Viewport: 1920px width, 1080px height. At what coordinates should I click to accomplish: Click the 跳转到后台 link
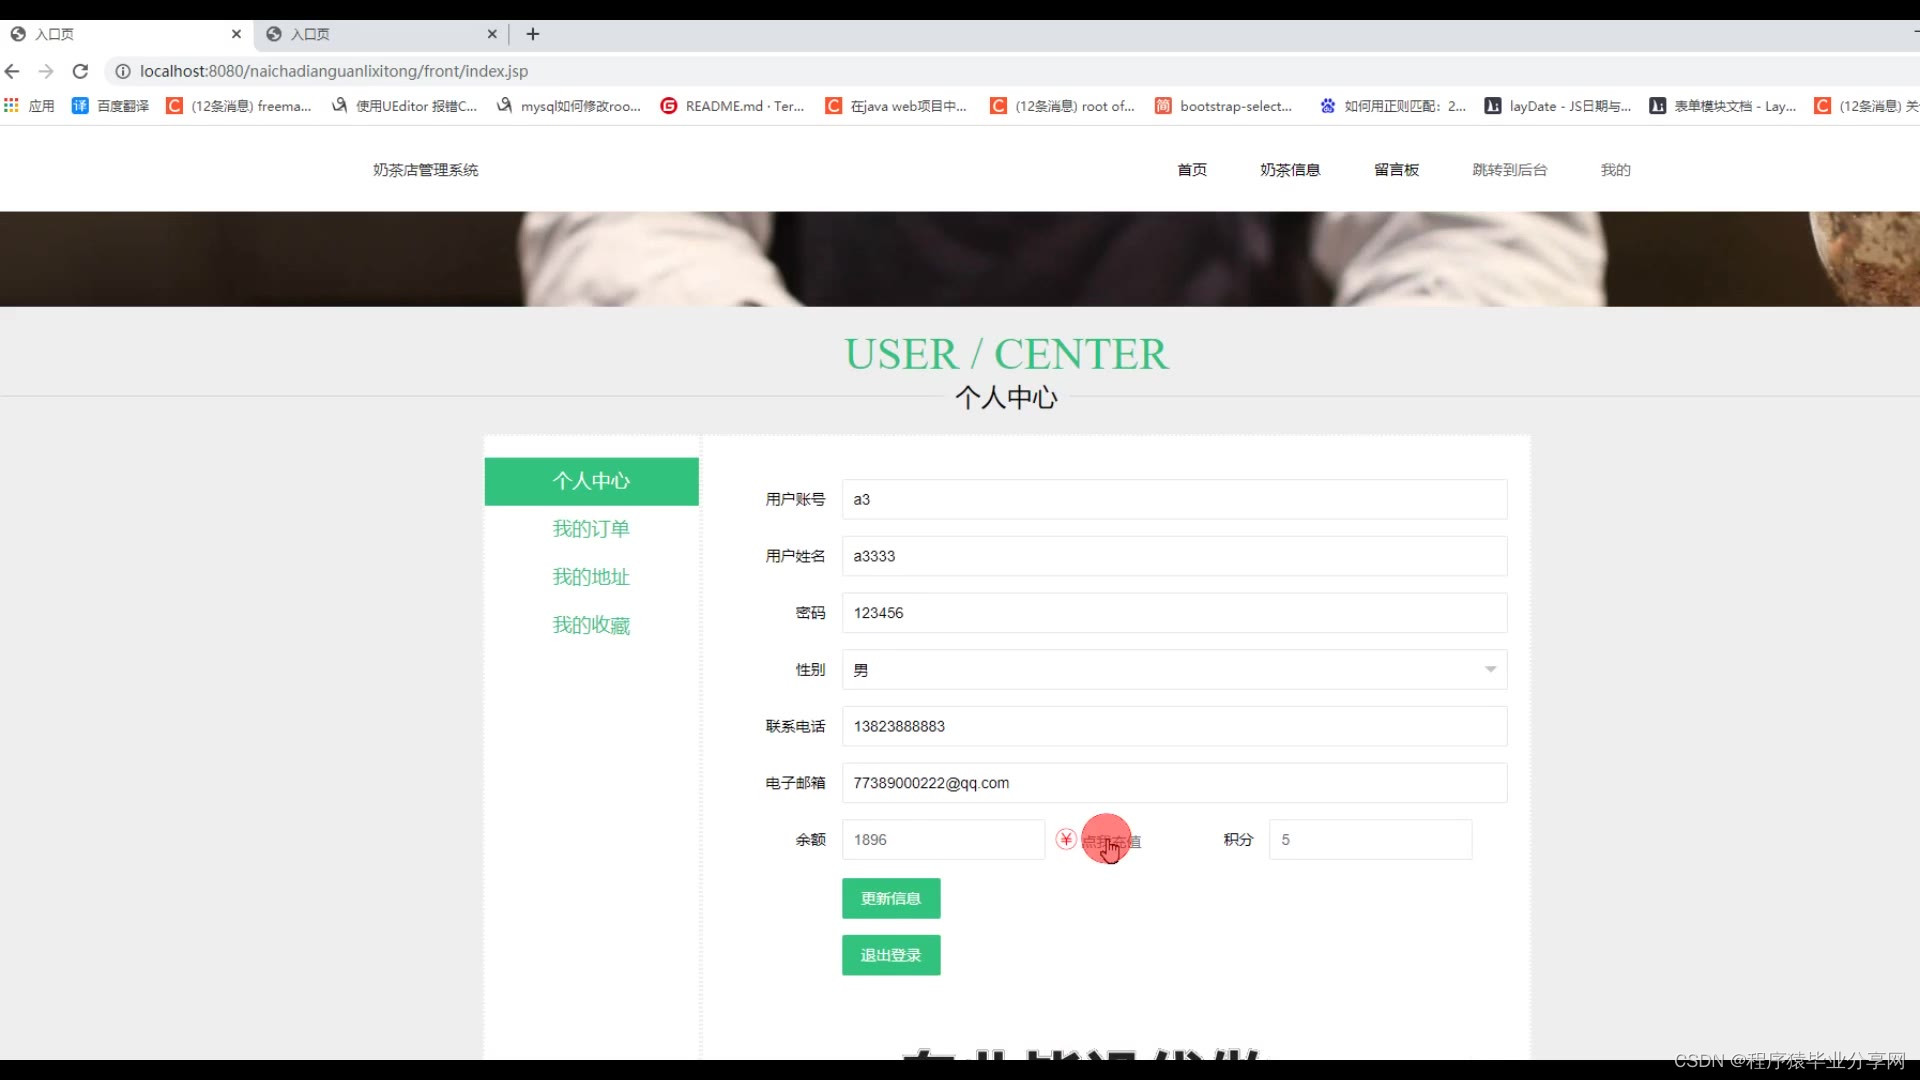(x=1510, y=169)
